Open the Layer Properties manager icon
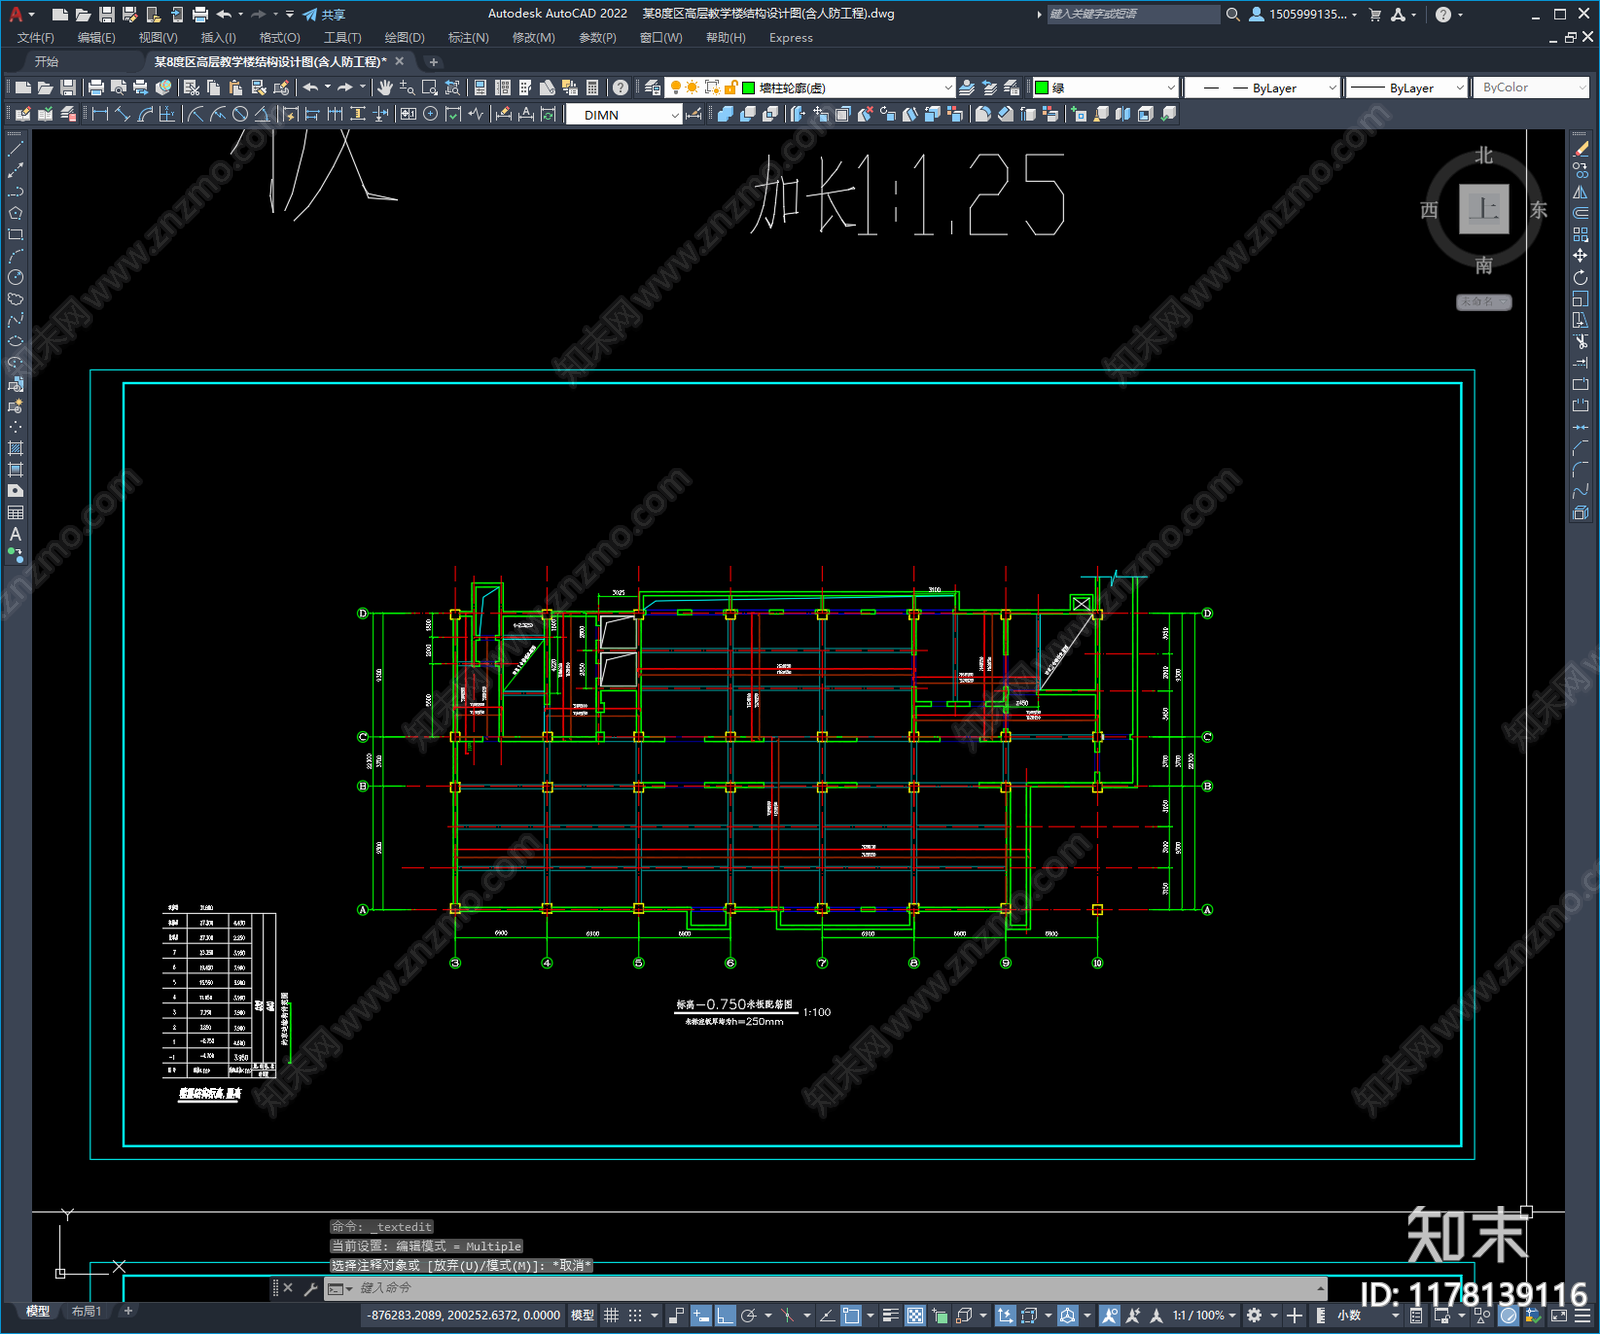1600x1334 pixels. pyautogui.click(x=652, y=88)
